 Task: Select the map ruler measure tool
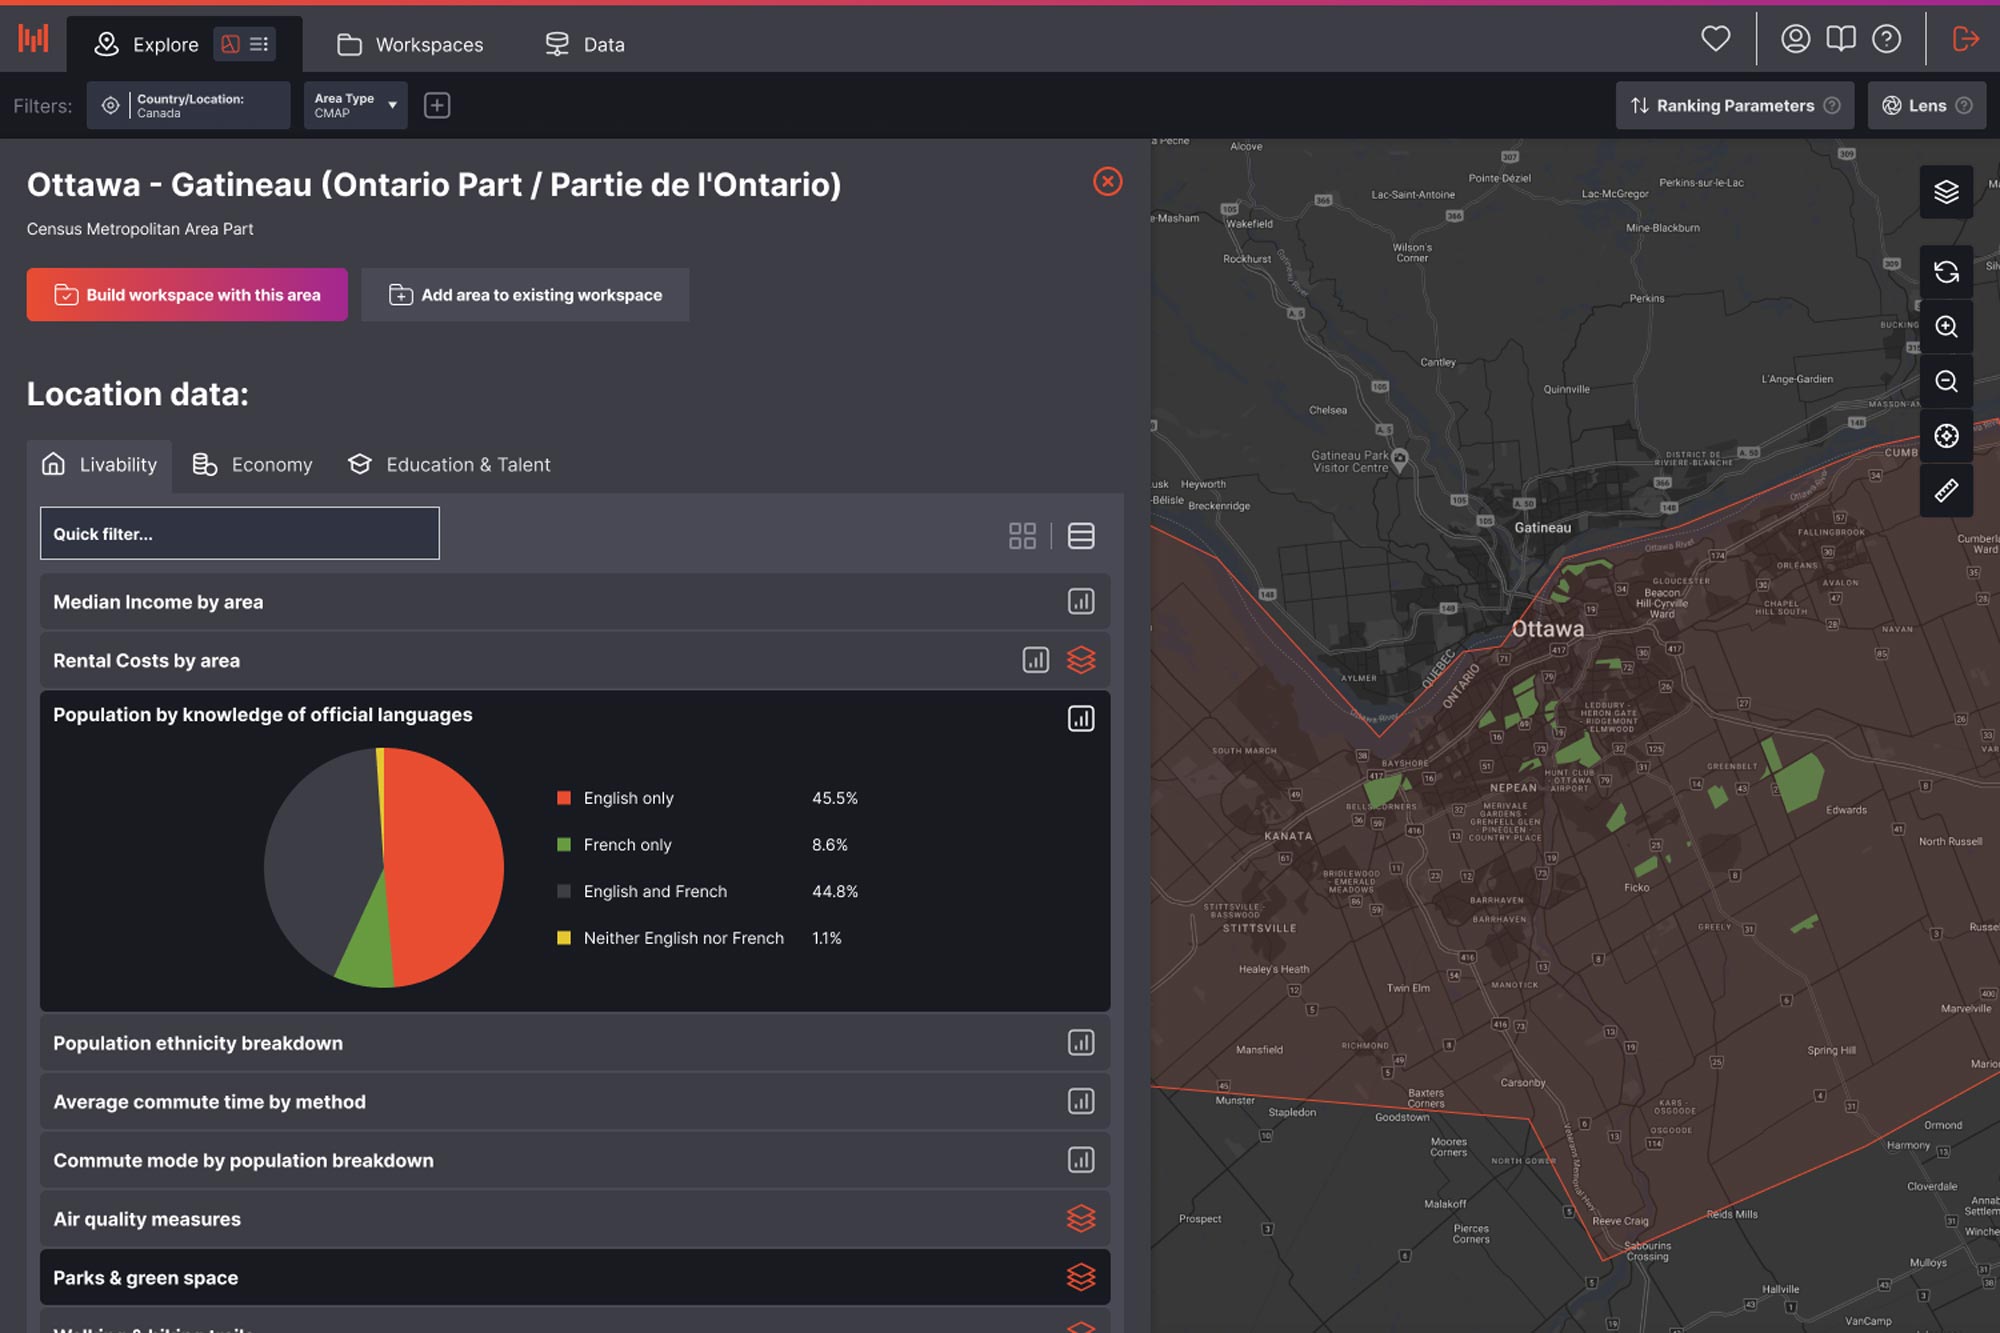[1946, 490]
